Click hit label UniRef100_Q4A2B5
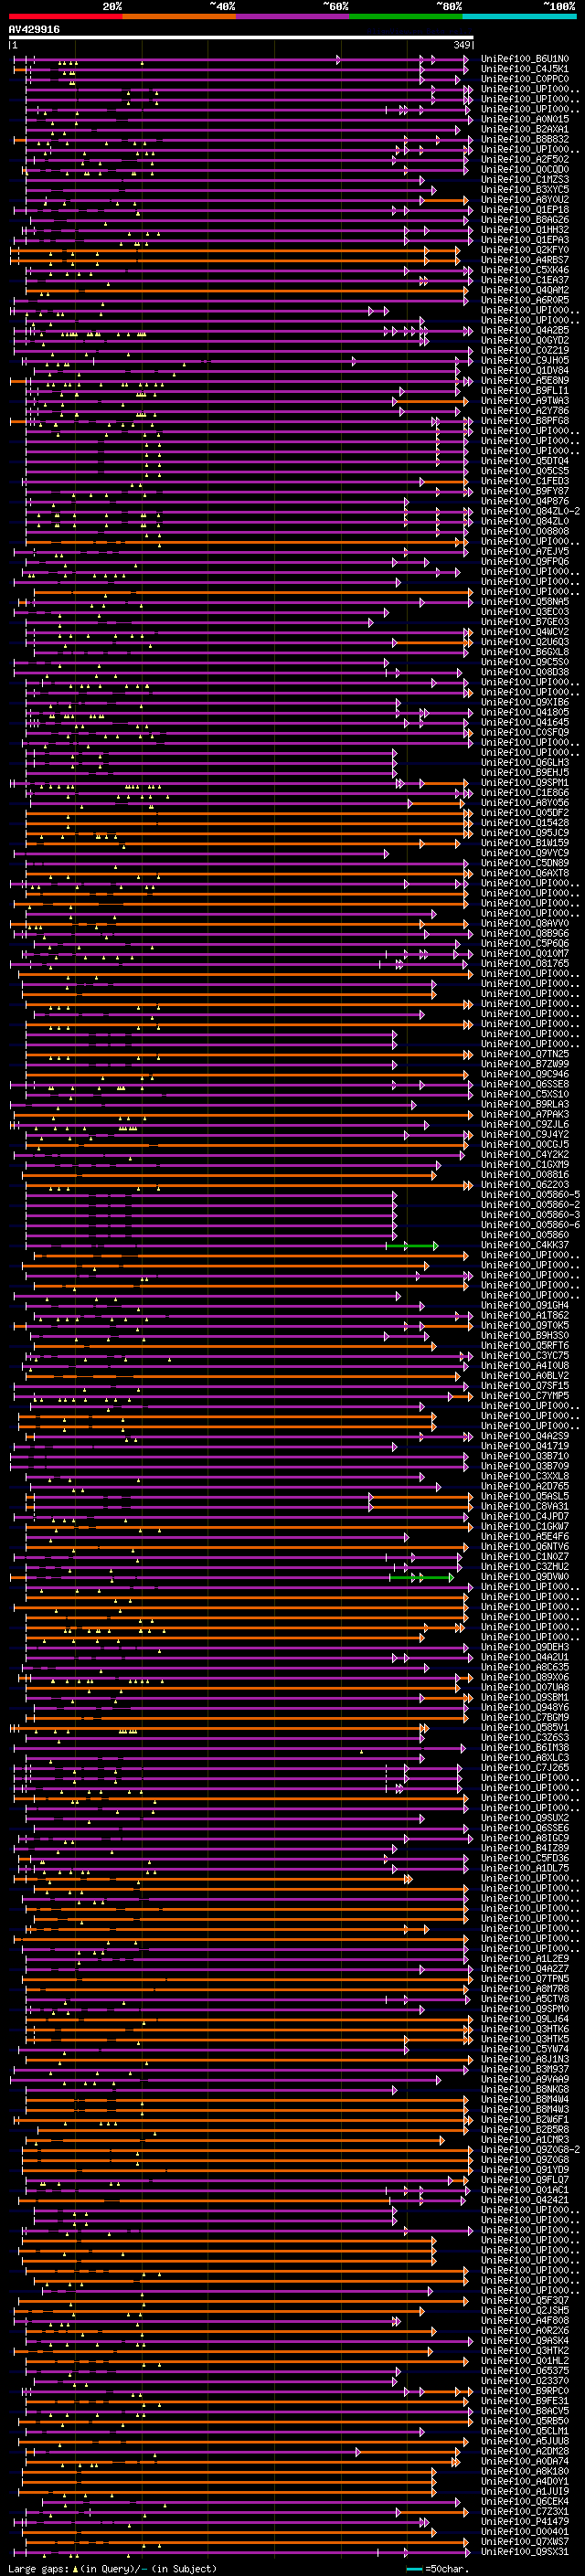The width and height of the screenshot is (585, 2576). click(525, 330)
